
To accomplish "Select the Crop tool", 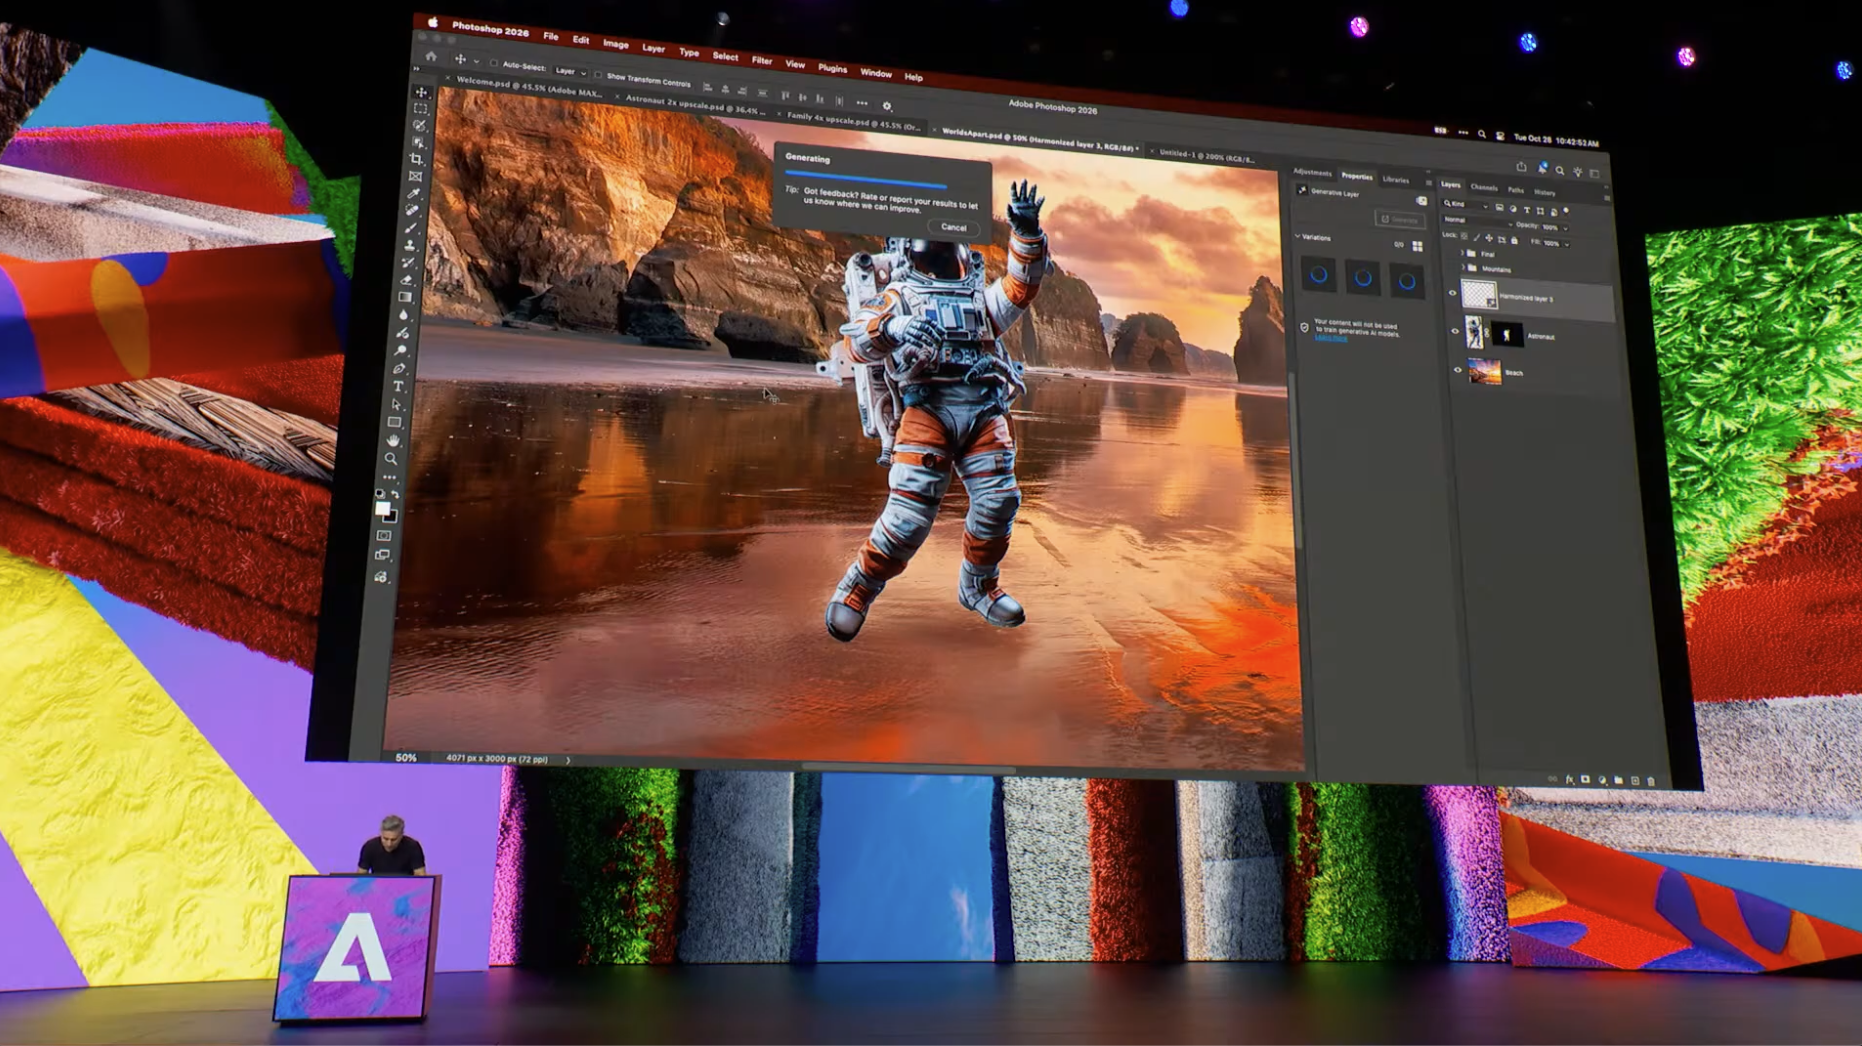I will pyautogui.click(x=416, y=159).
